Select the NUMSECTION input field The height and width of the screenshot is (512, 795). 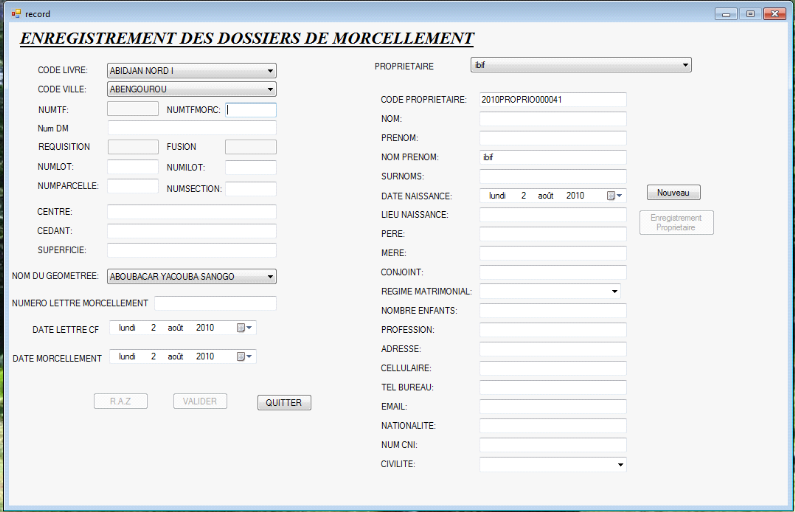click(251, 189)
